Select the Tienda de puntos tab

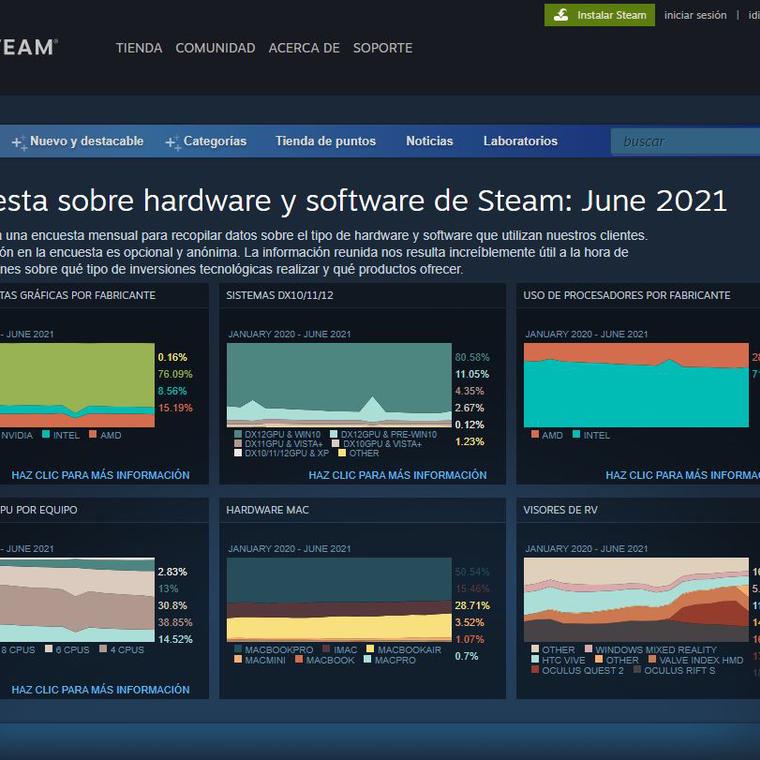coord(325,141)
